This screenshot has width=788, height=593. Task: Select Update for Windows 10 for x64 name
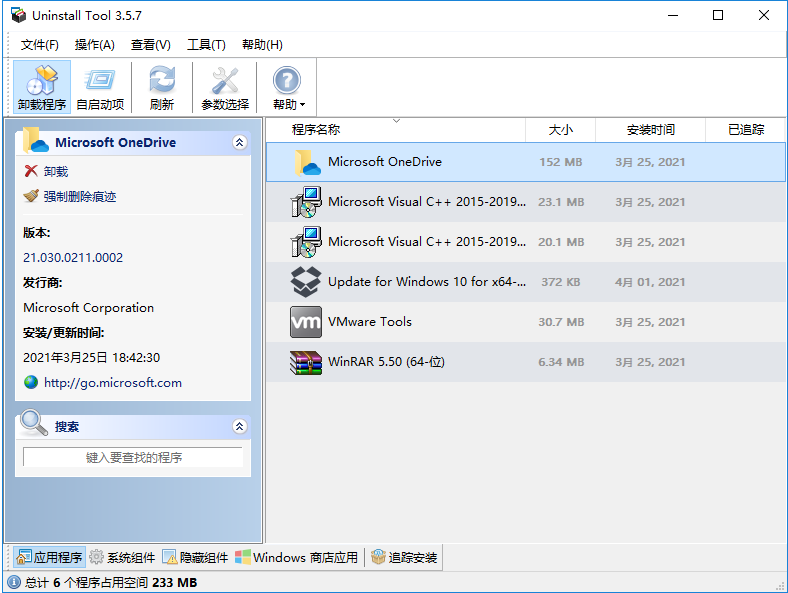(x=427, y=282)
